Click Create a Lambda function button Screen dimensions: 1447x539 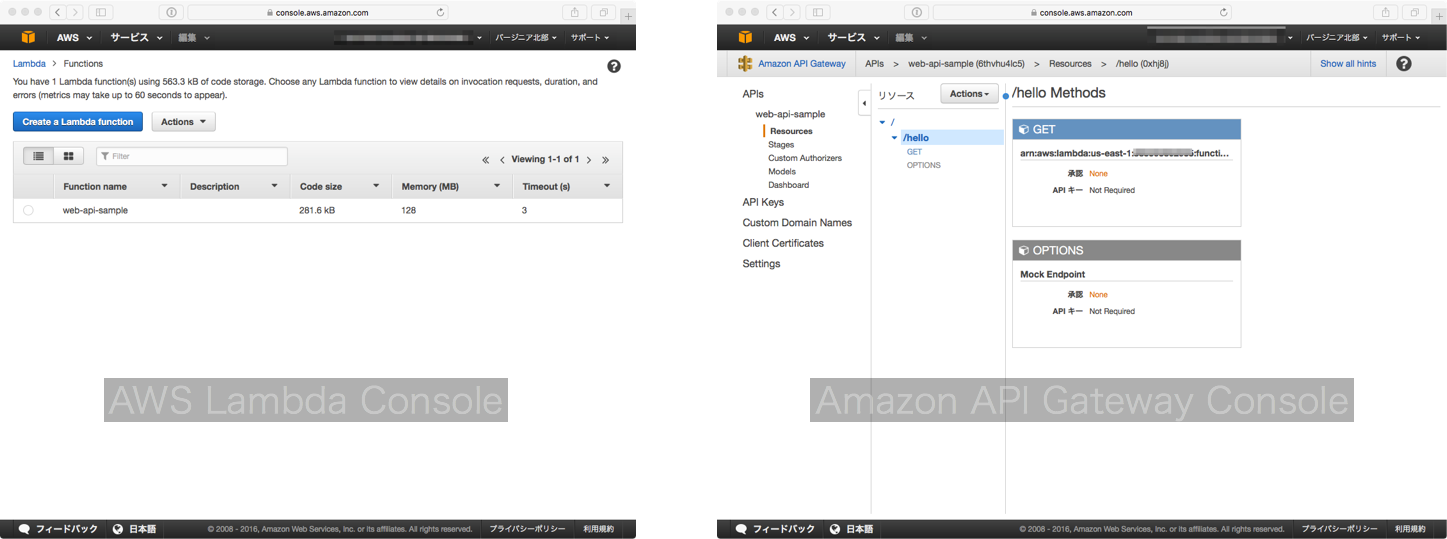click(78, 122)
